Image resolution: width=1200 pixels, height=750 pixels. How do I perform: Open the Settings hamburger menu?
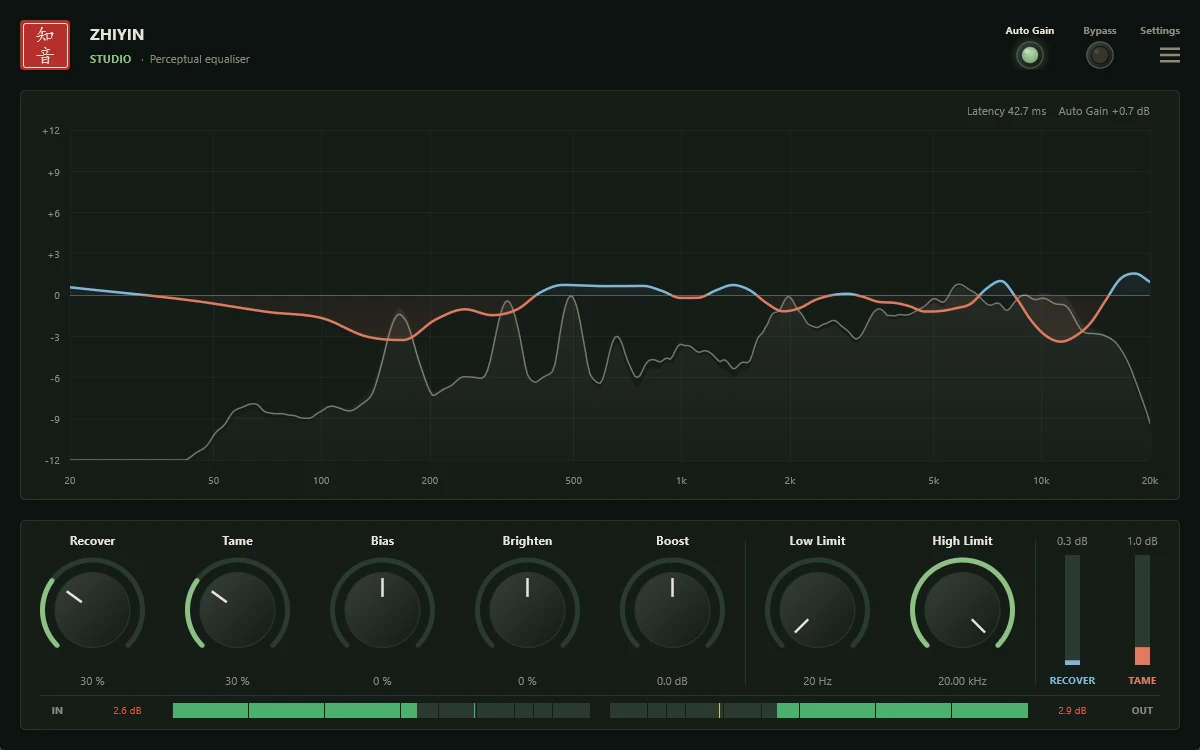point(1170,55)
